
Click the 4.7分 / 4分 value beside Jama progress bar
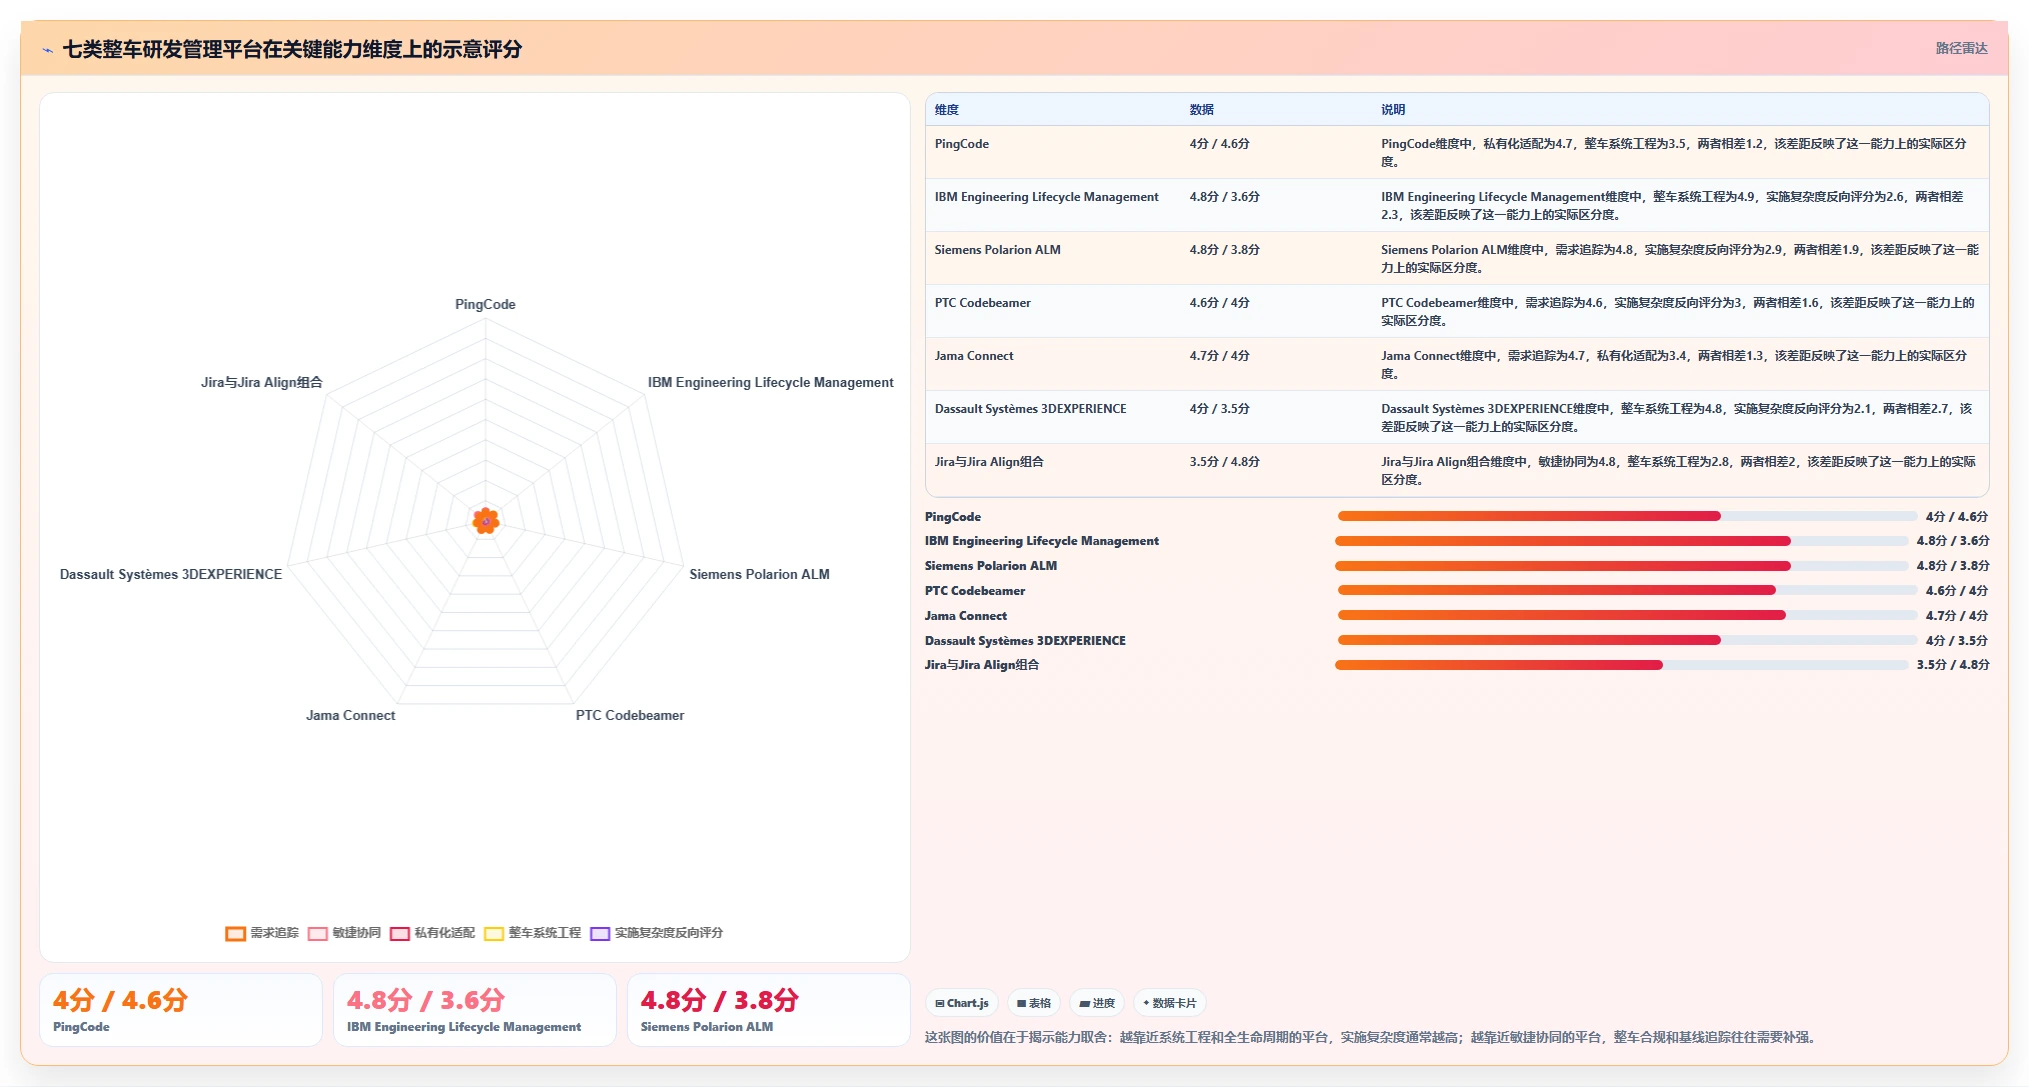pos(1956,616)
